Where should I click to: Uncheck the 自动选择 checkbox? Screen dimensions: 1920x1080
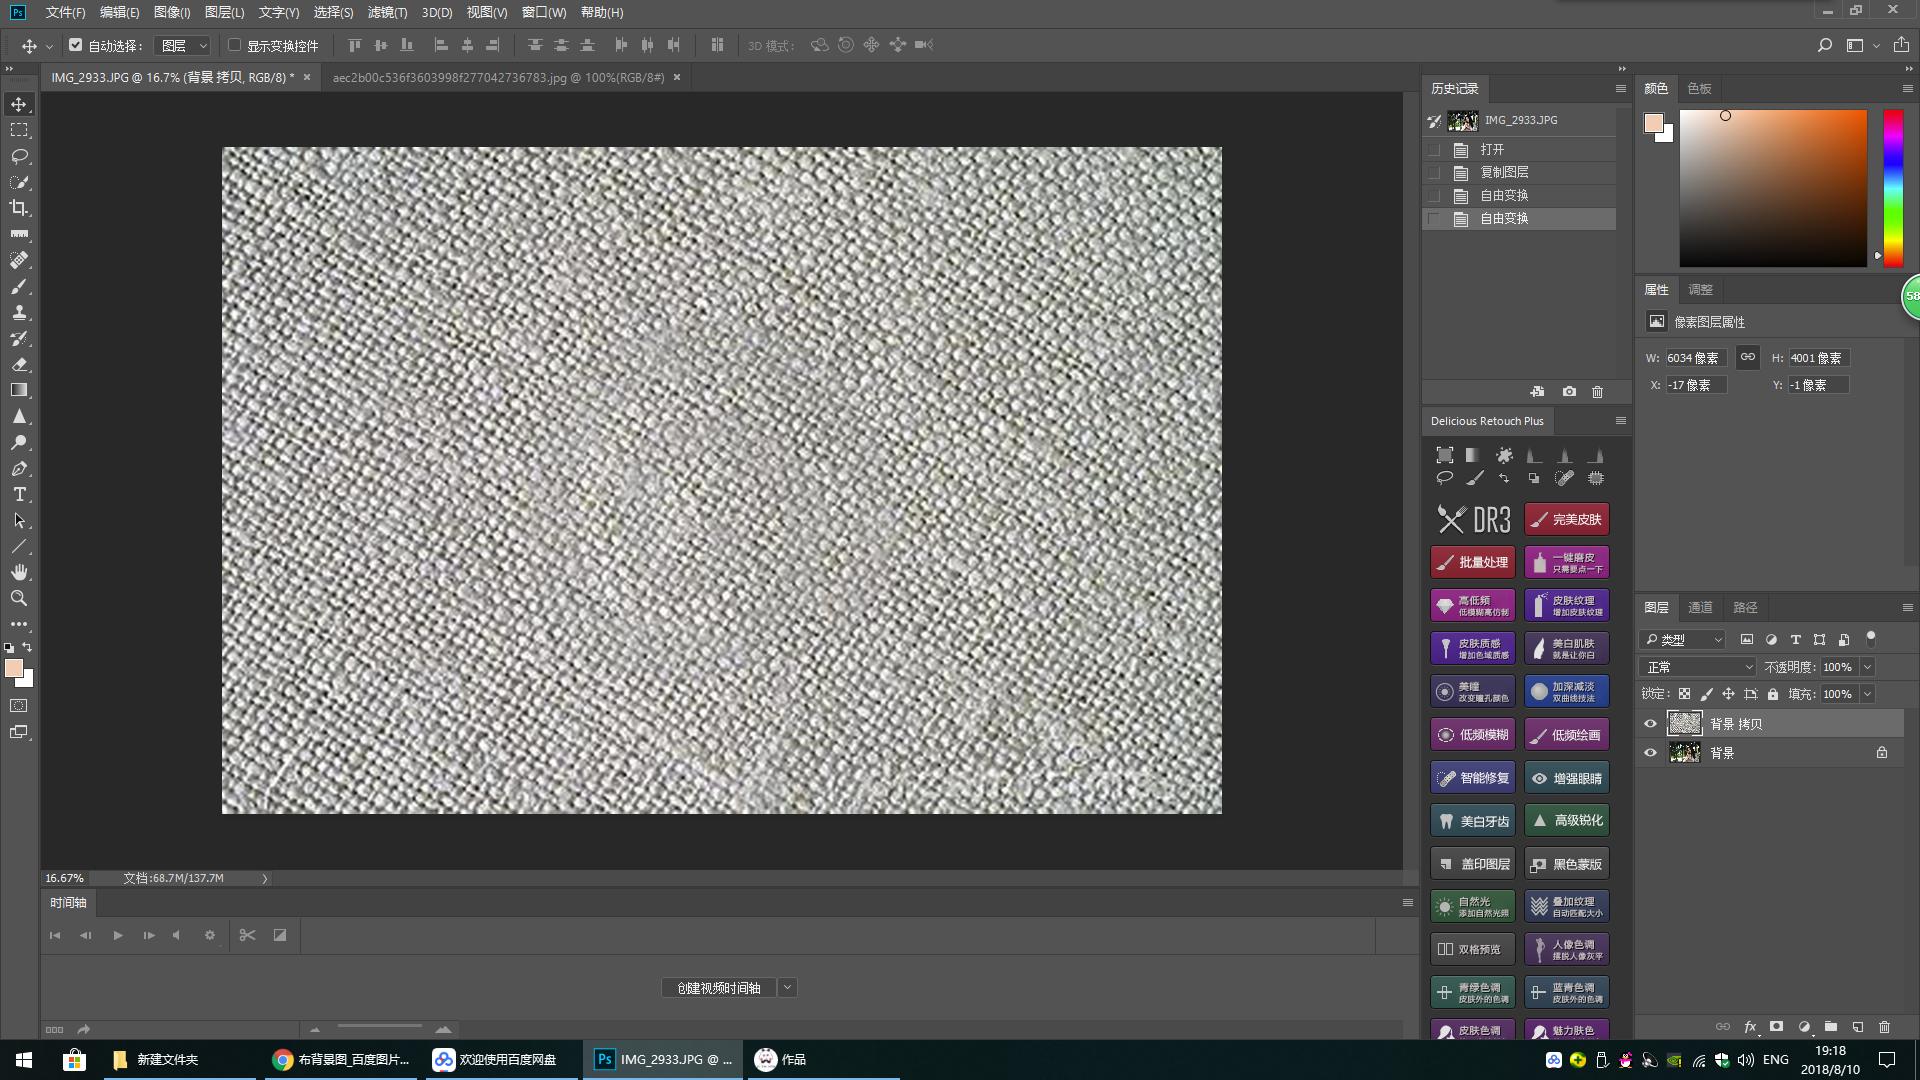(x=76, y=45)
